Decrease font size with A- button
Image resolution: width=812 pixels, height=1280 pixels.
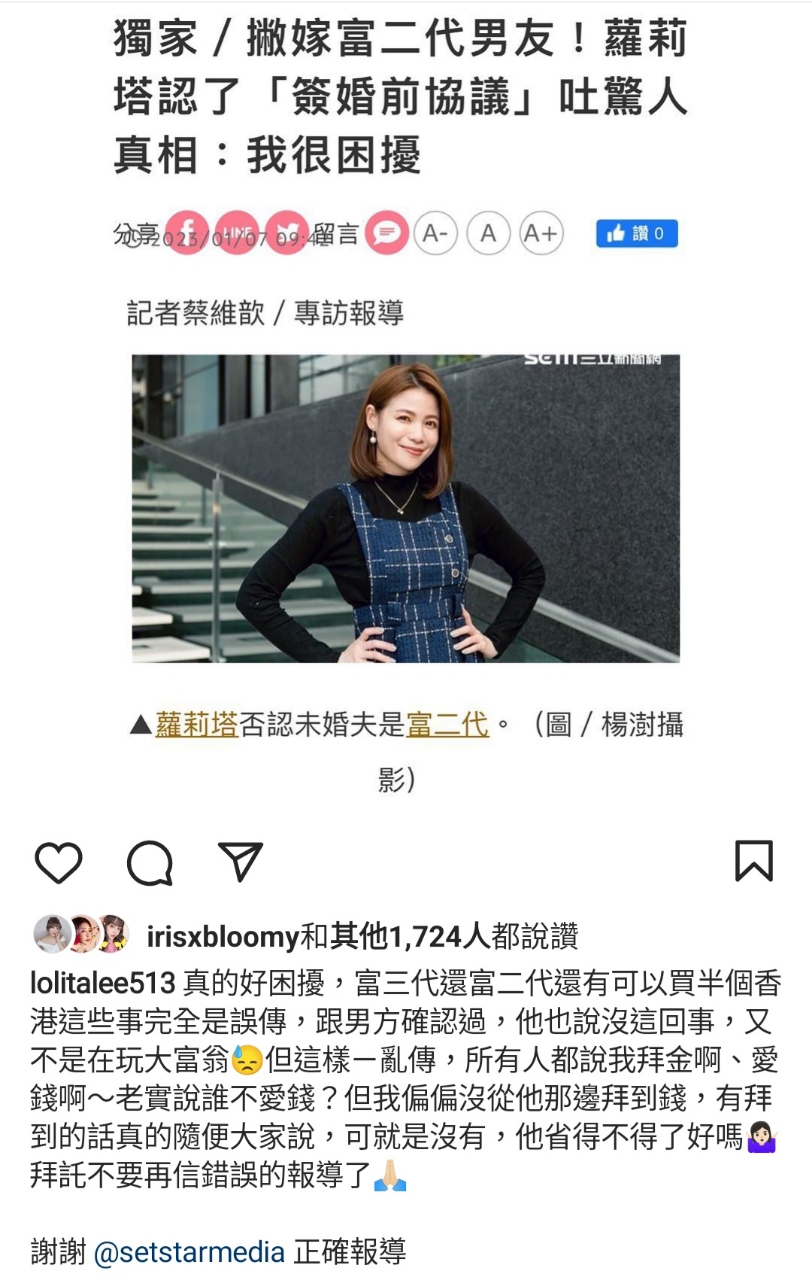(x=435, y=233)
